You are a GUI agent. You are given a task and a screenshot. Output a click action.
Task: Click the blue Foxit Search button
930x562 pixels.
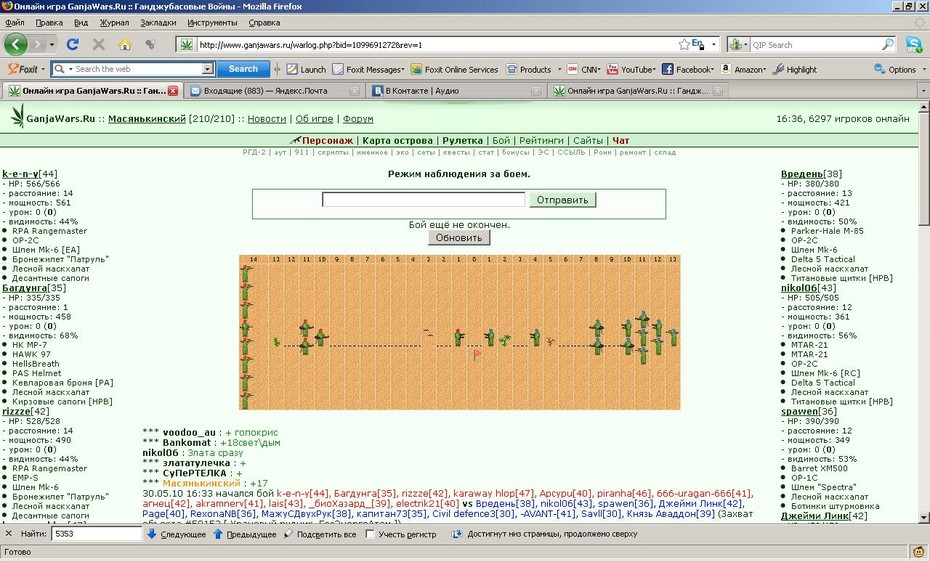coord(243,69)
